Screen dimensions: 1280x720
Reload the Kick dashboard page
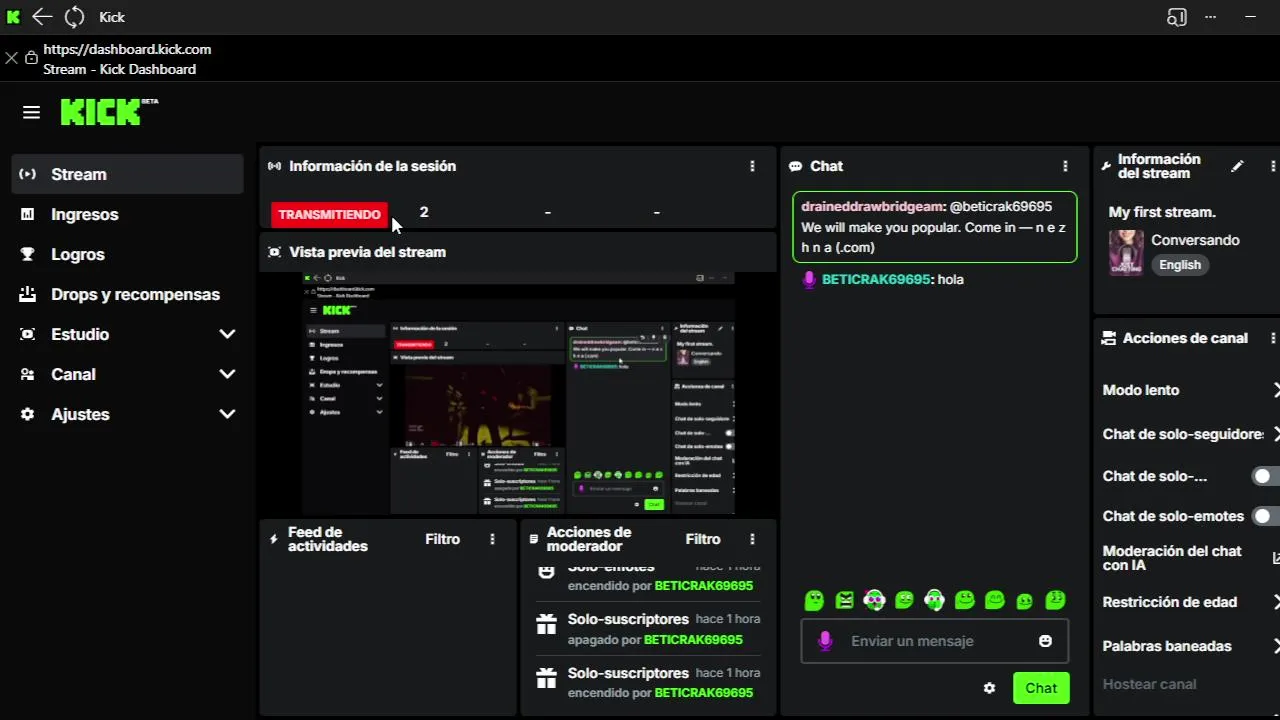[75, 16]
